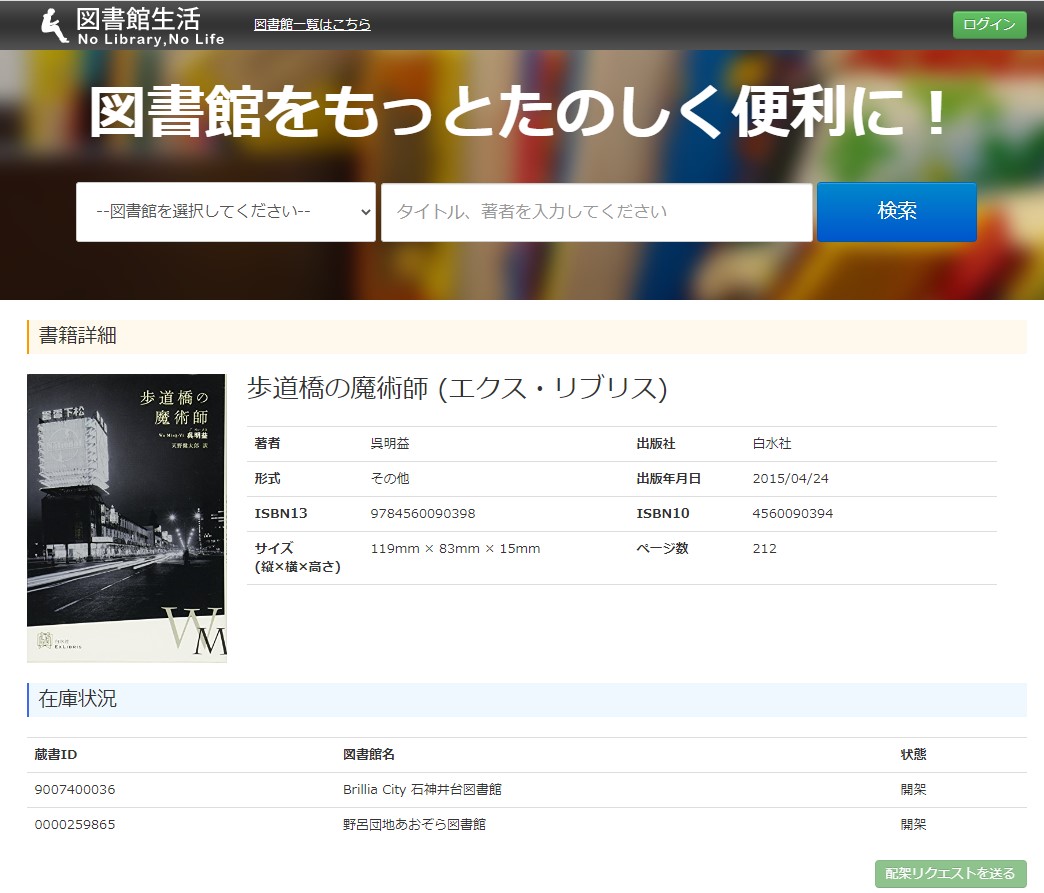The image size is (1044, 893).
Task: Click the ISBN10 field label
Action: (x=663, y=513)
